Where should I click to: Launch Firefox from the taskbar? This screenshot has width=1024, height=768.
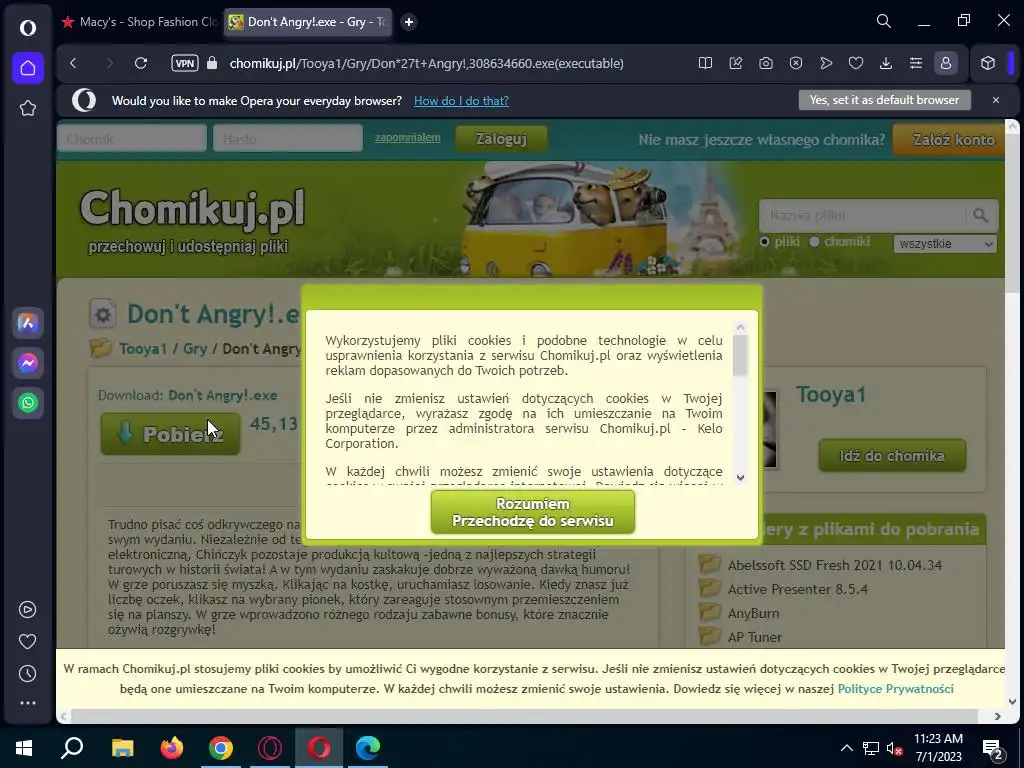click(172, 748)
